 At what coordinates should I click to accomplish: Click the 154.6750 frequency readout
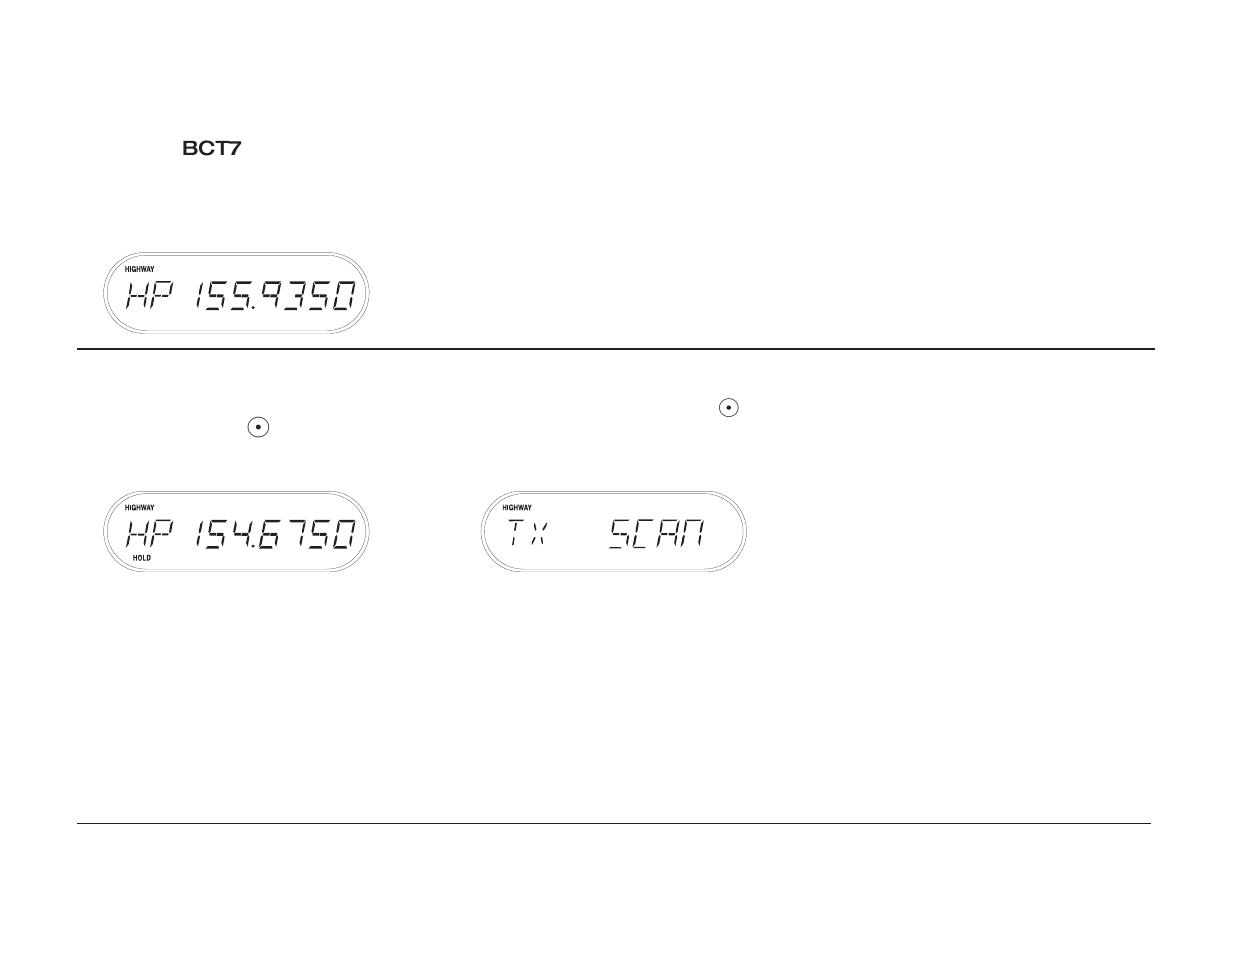275,533
